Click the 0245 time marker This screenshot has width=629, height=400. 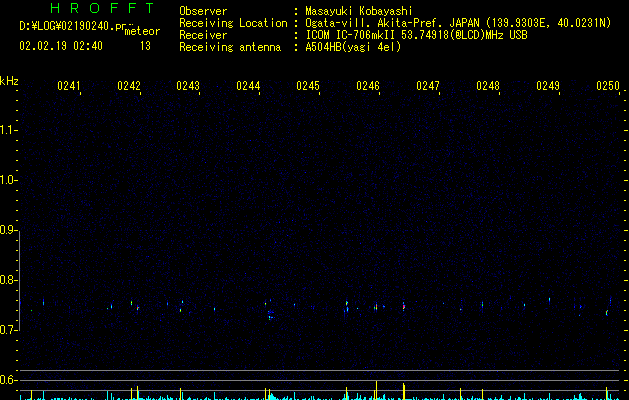tap(308, 85)
